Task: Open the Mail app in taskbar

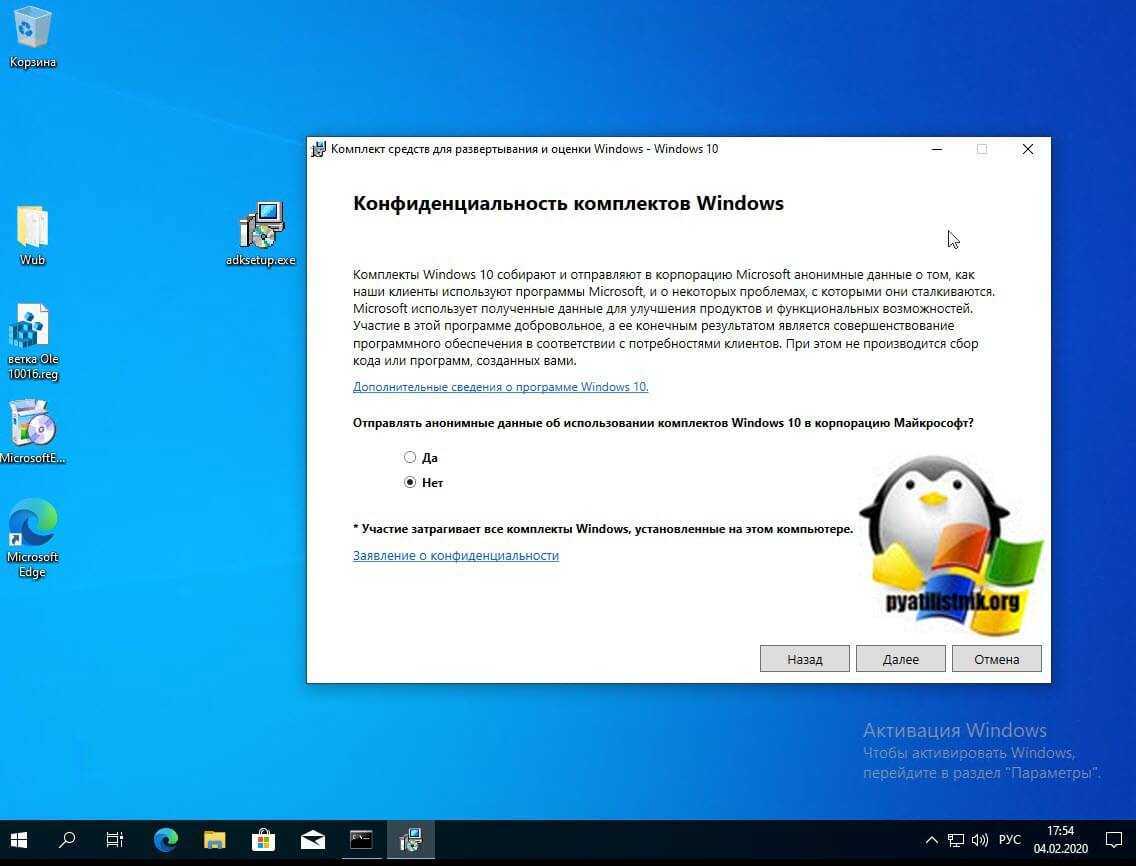Action: (312, 840)
